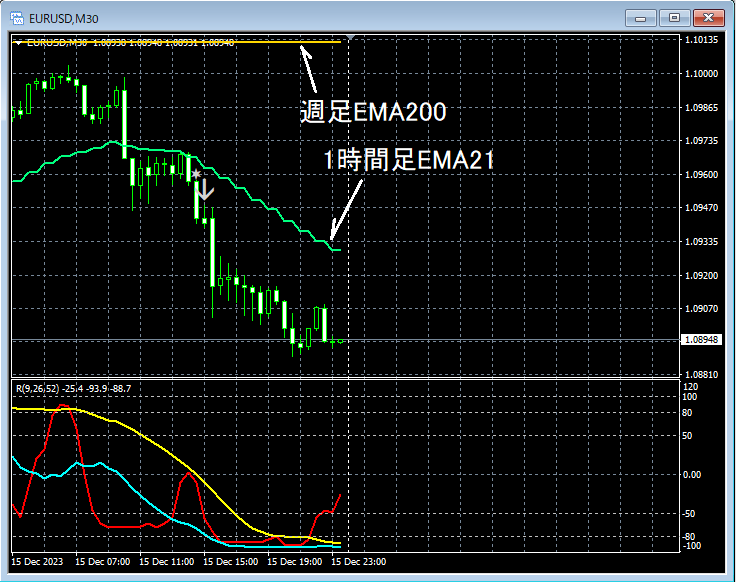Click the 15 Dec 23:00 time label

pos(359,562)
